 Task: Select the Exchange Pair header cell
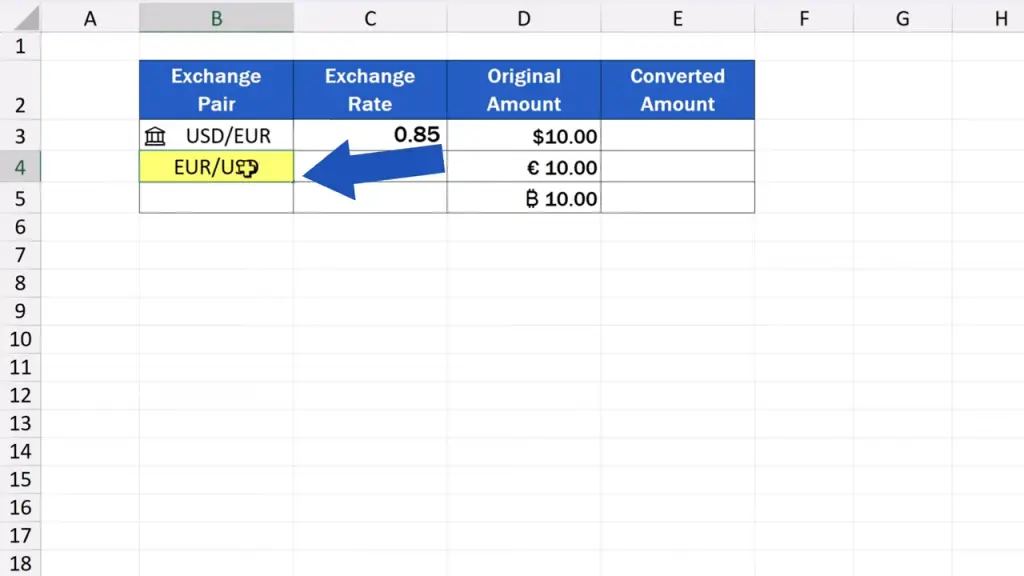(216, 90)
